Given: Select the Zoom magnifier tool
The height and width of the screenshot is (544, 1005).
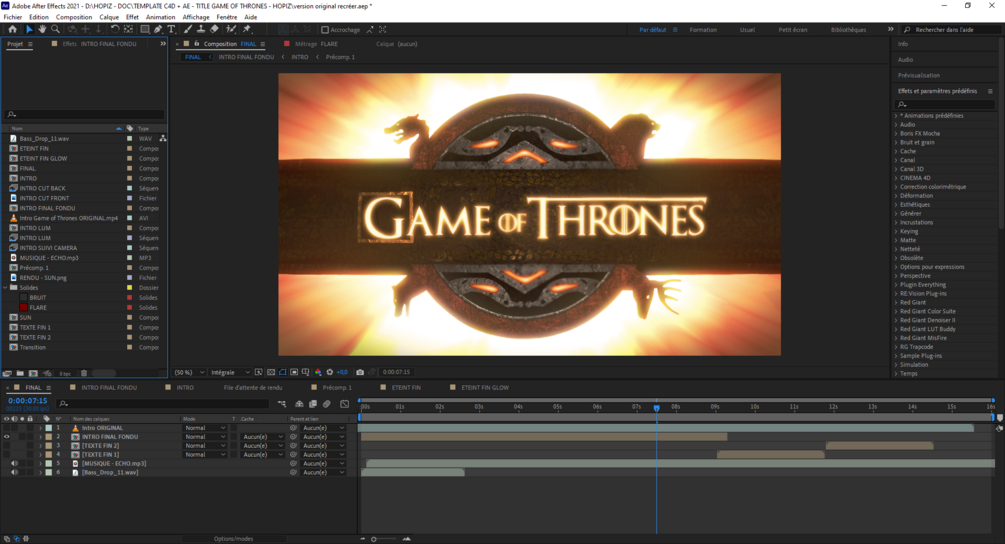Looking at the screenshot, I should (x=56, y=29).
